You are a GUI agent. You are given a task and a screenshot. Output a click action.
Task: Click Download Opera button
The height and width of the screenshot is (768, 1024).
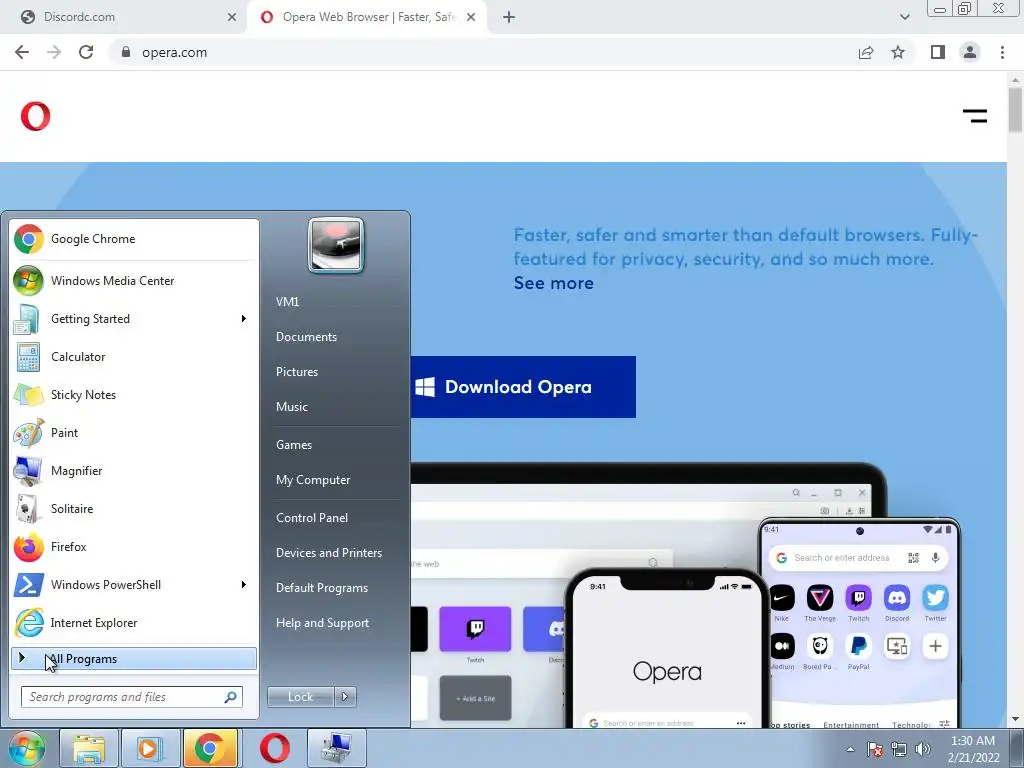tap(523, 387)
